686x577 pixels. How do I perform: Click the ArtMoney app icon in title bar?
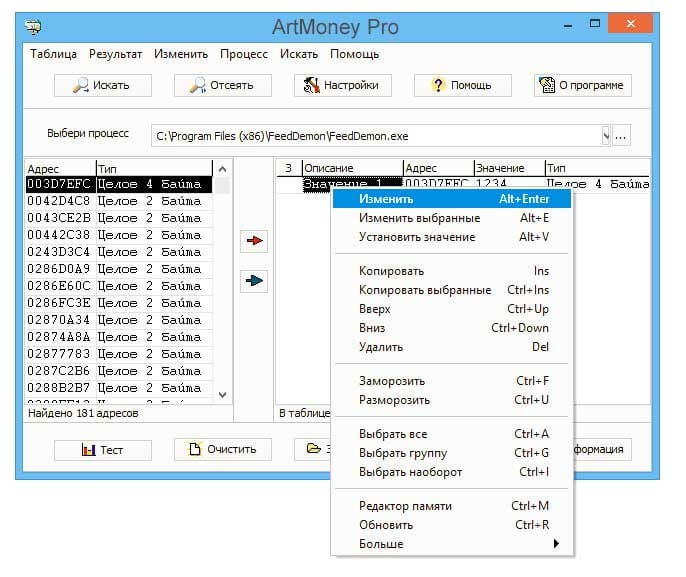33,27
